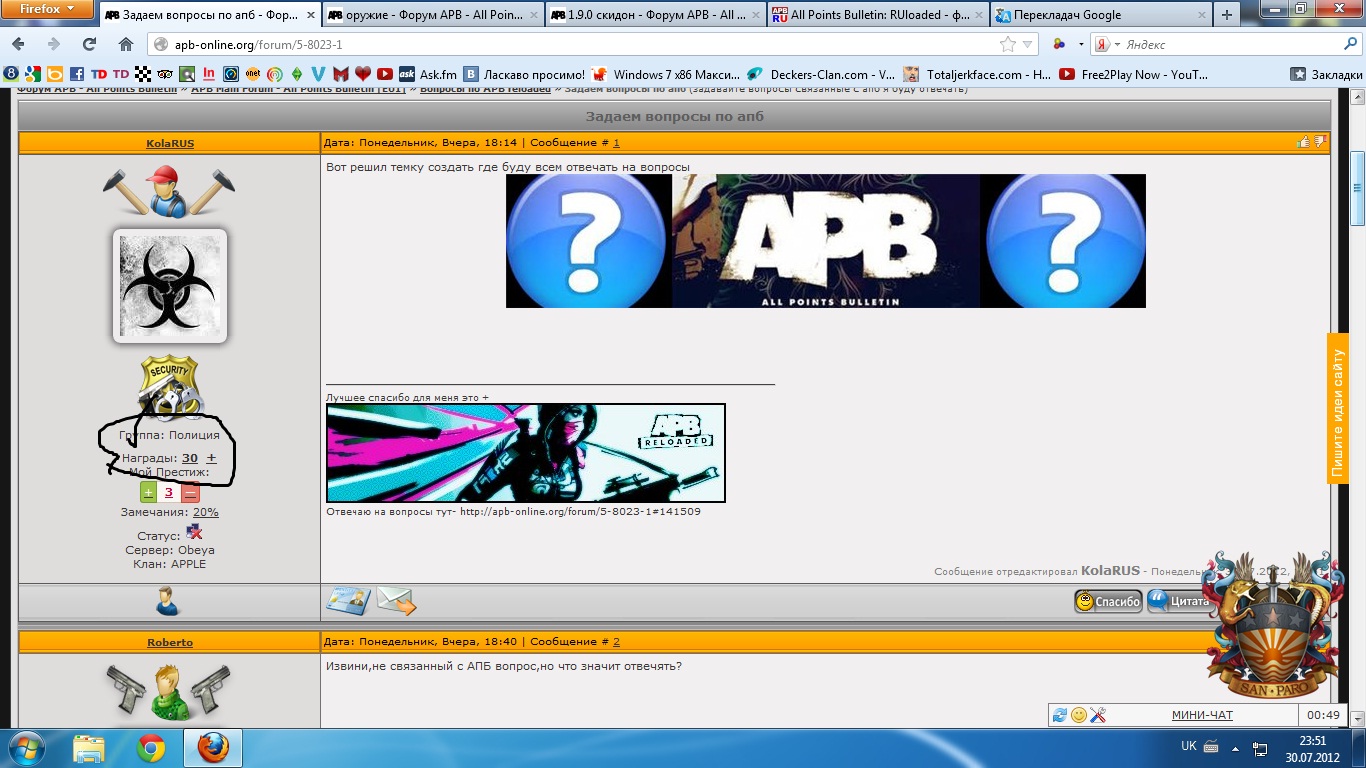
Task: Send private message via envelope icon
Action: pos(396,601)
